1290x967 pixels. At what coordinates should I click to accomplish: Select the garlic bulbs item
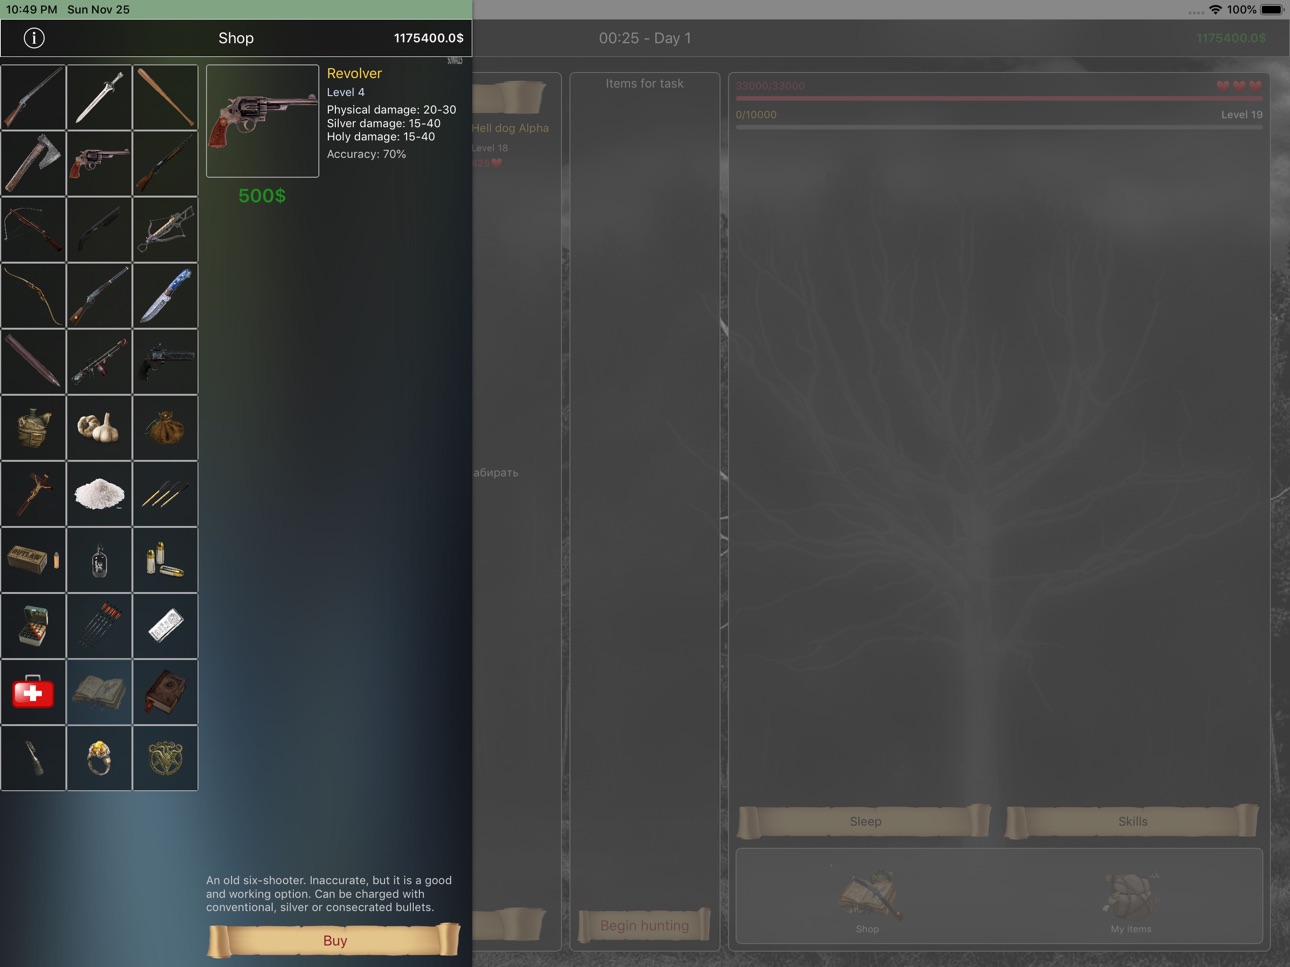tap(99, 427)
